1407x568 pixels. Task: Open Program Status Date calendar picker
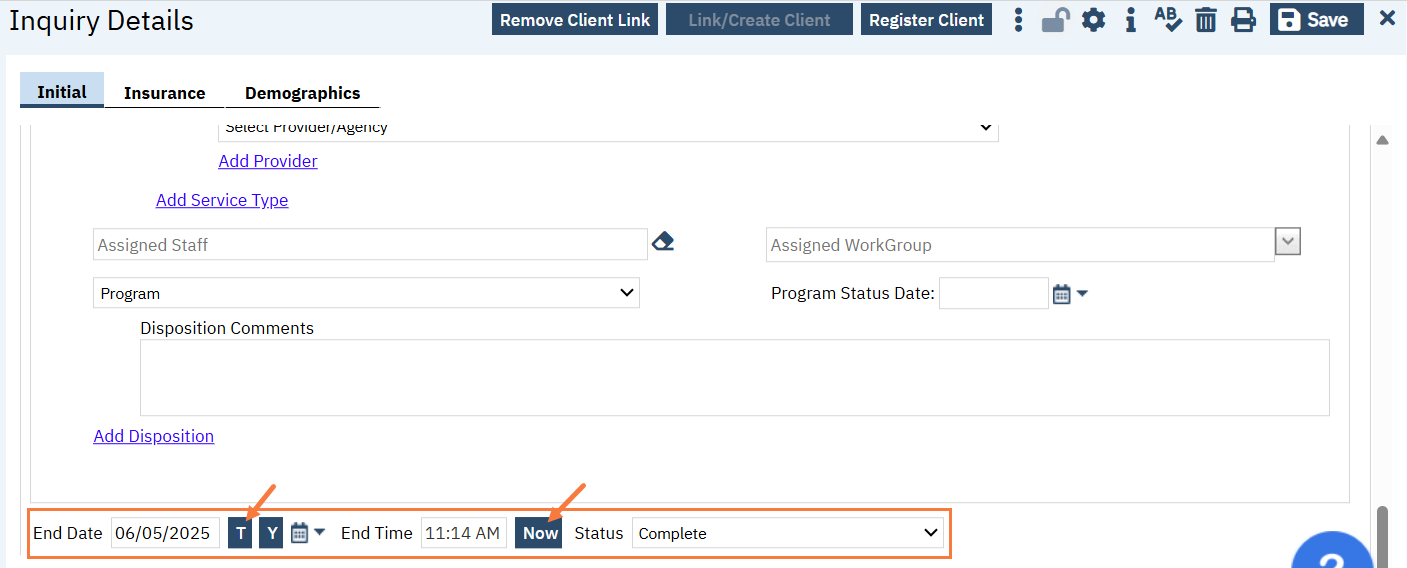(x=1062, y=294)
